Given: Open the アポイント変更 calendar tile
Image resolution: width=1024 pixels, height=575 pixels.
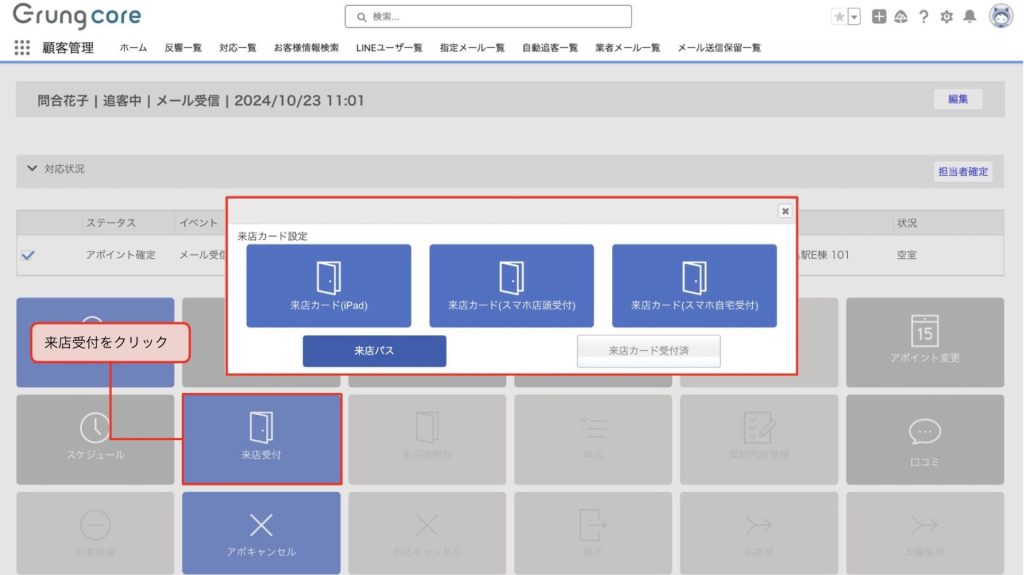Looking at the screenshot, I should point(924,341).
